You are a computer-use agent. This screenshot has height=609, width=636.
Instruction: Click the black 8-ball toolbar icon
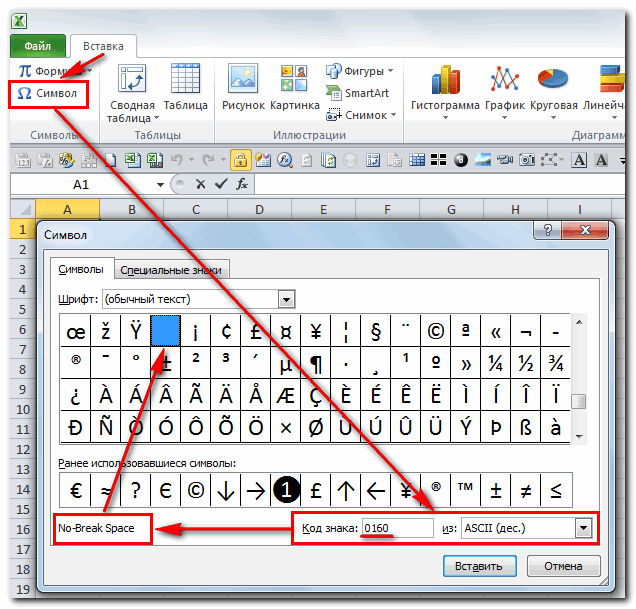click(x=461, y=160)
